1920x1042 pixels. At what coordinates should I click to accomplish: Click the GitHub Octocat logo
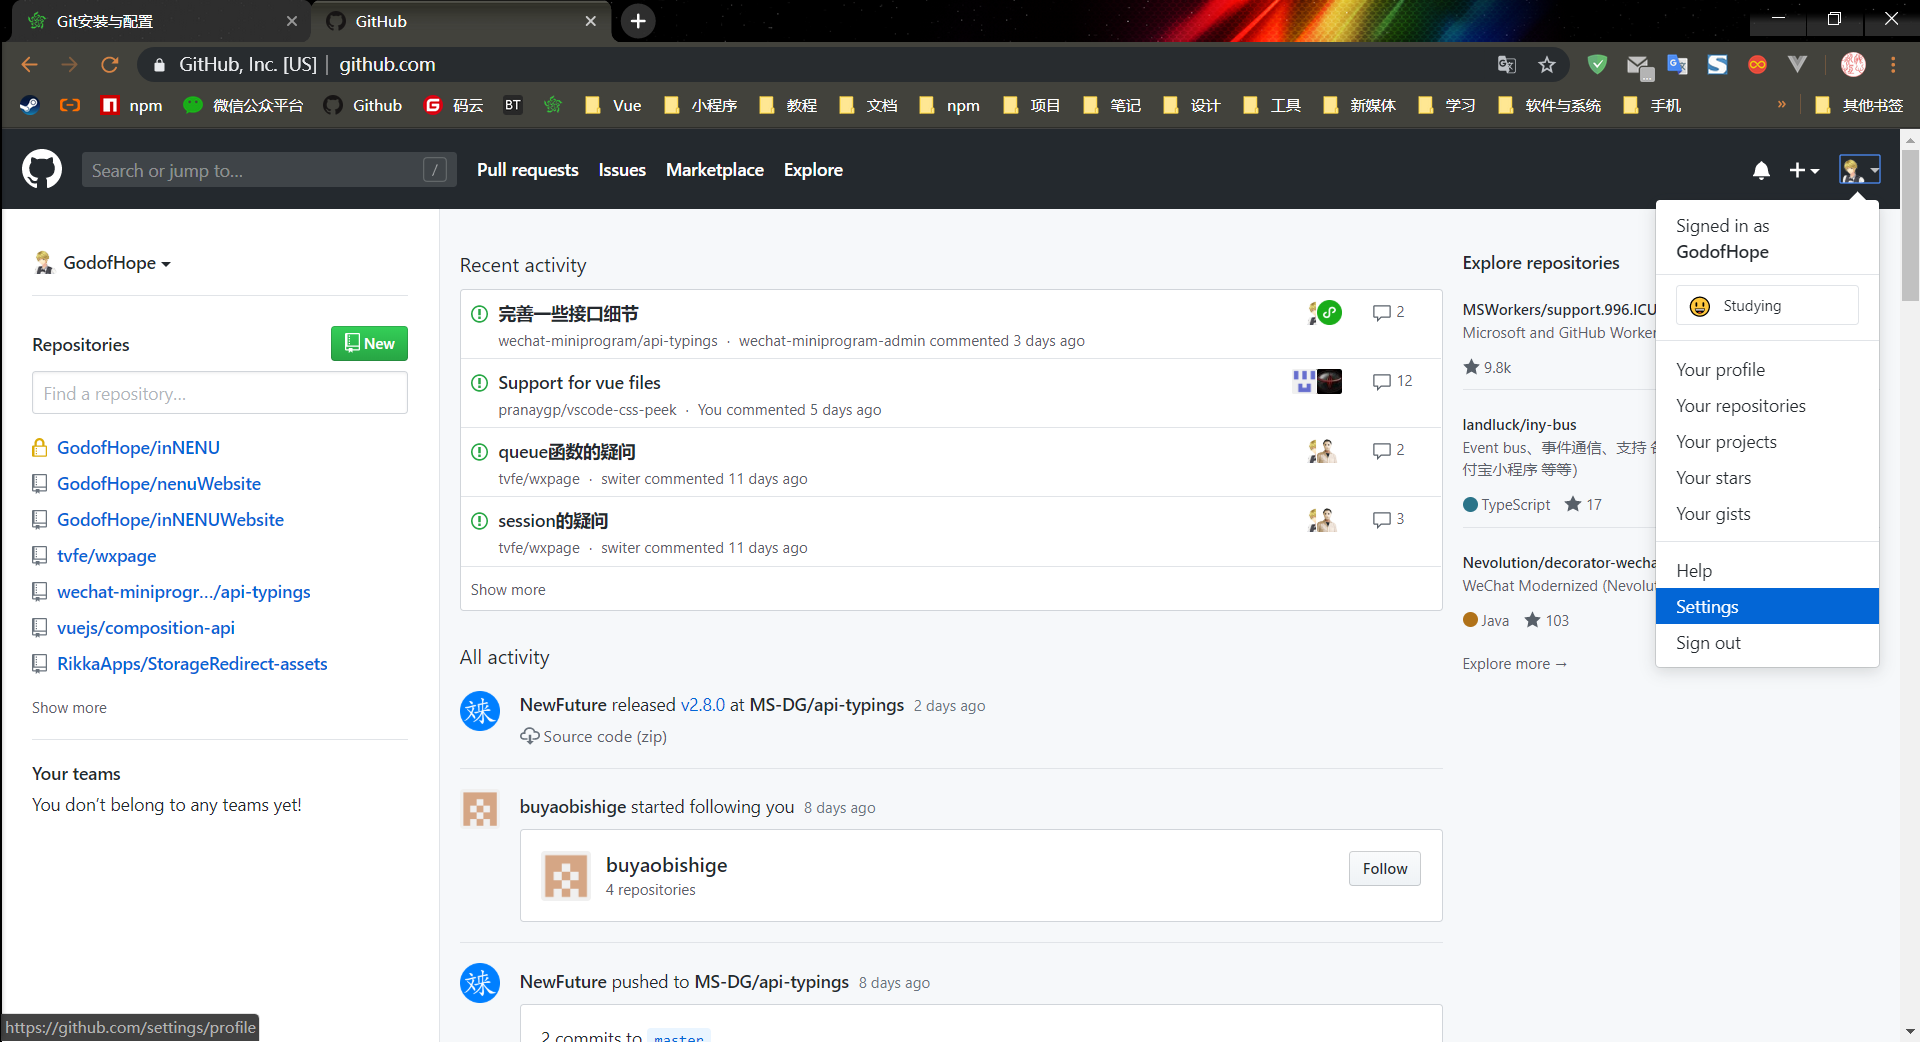(41, 169)
